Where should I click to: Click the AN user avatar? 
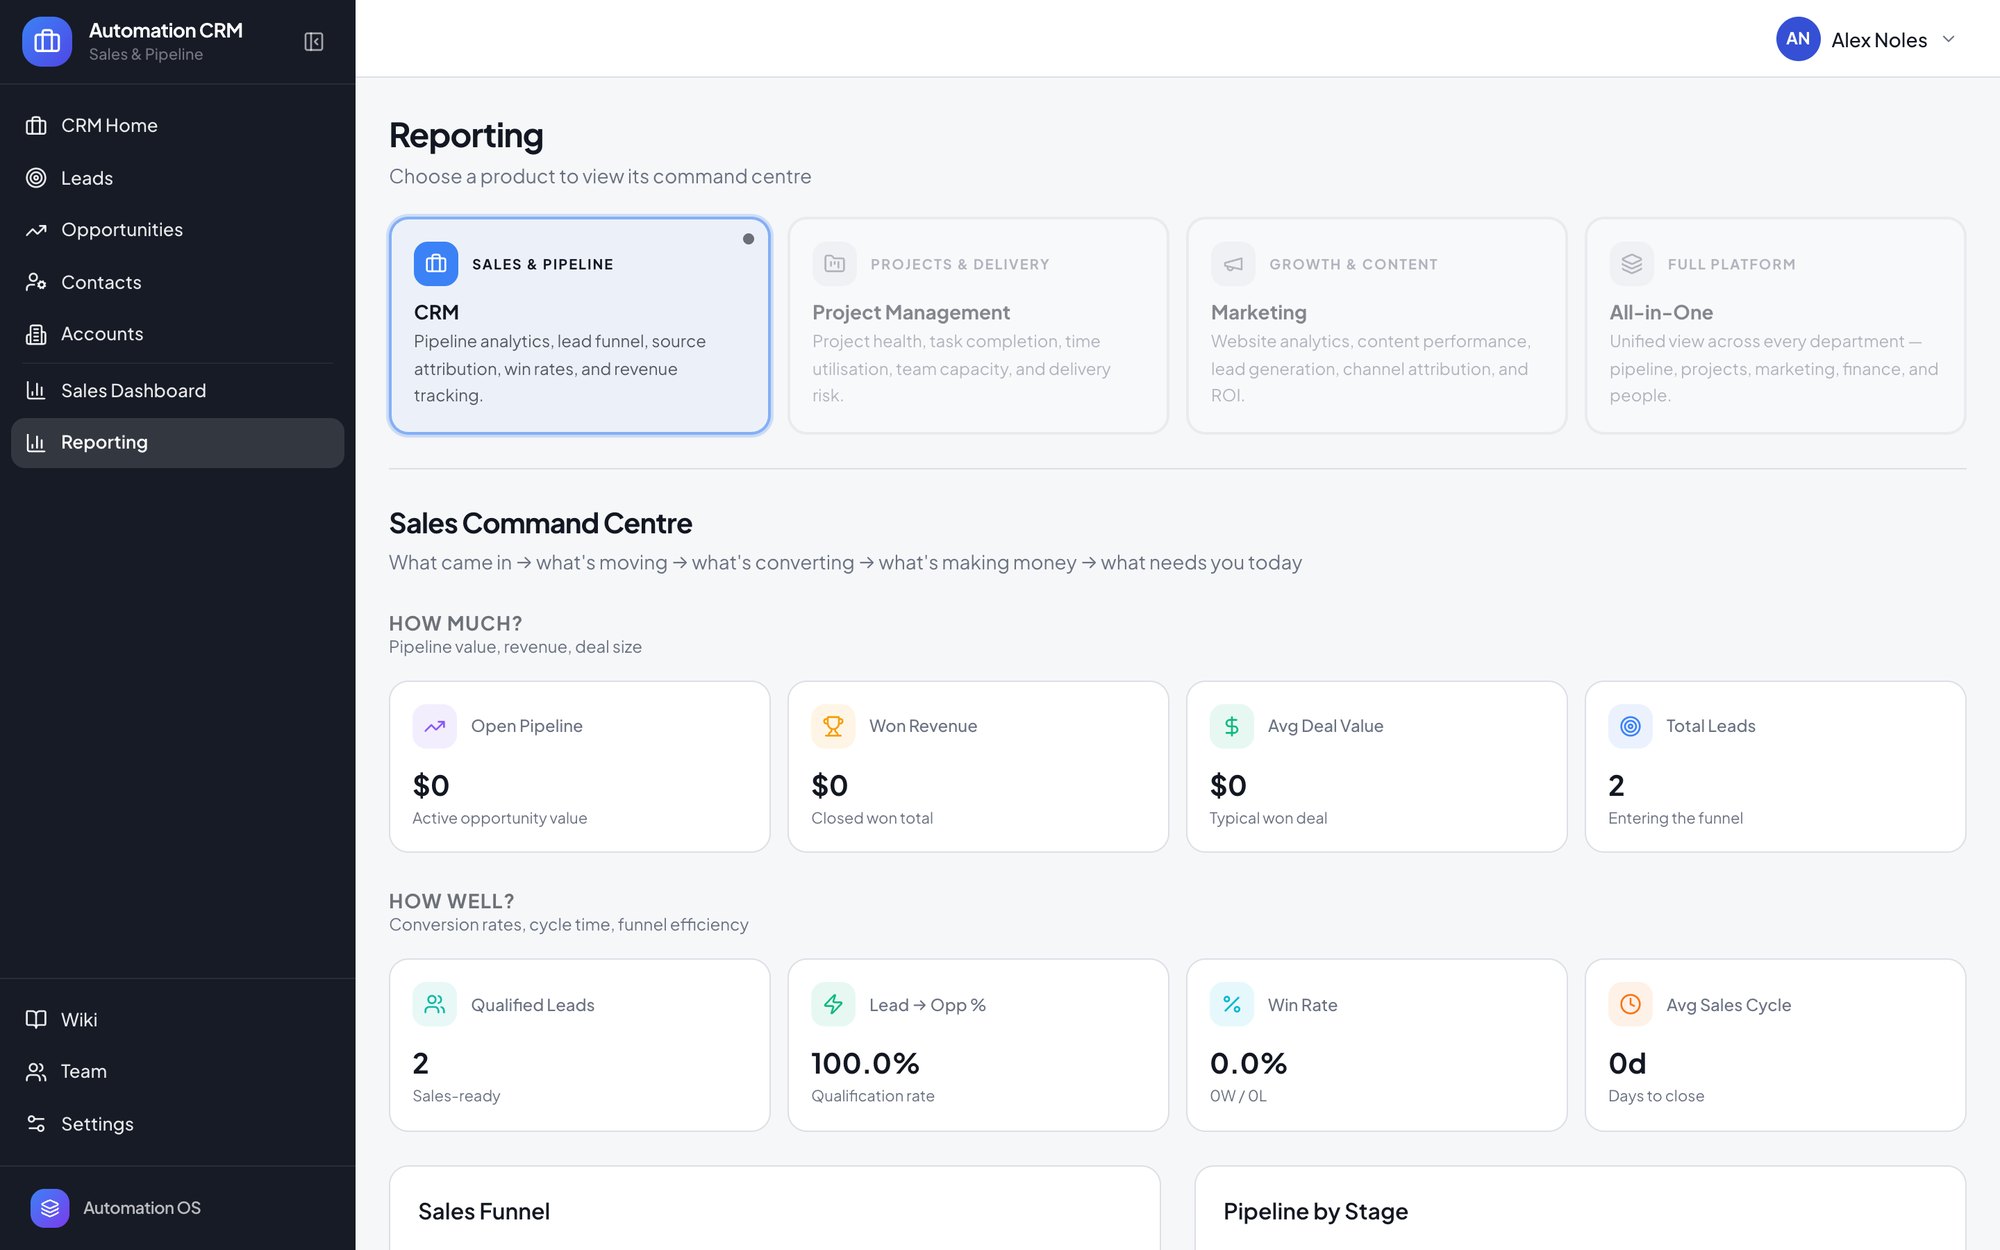coord(1797,39)
